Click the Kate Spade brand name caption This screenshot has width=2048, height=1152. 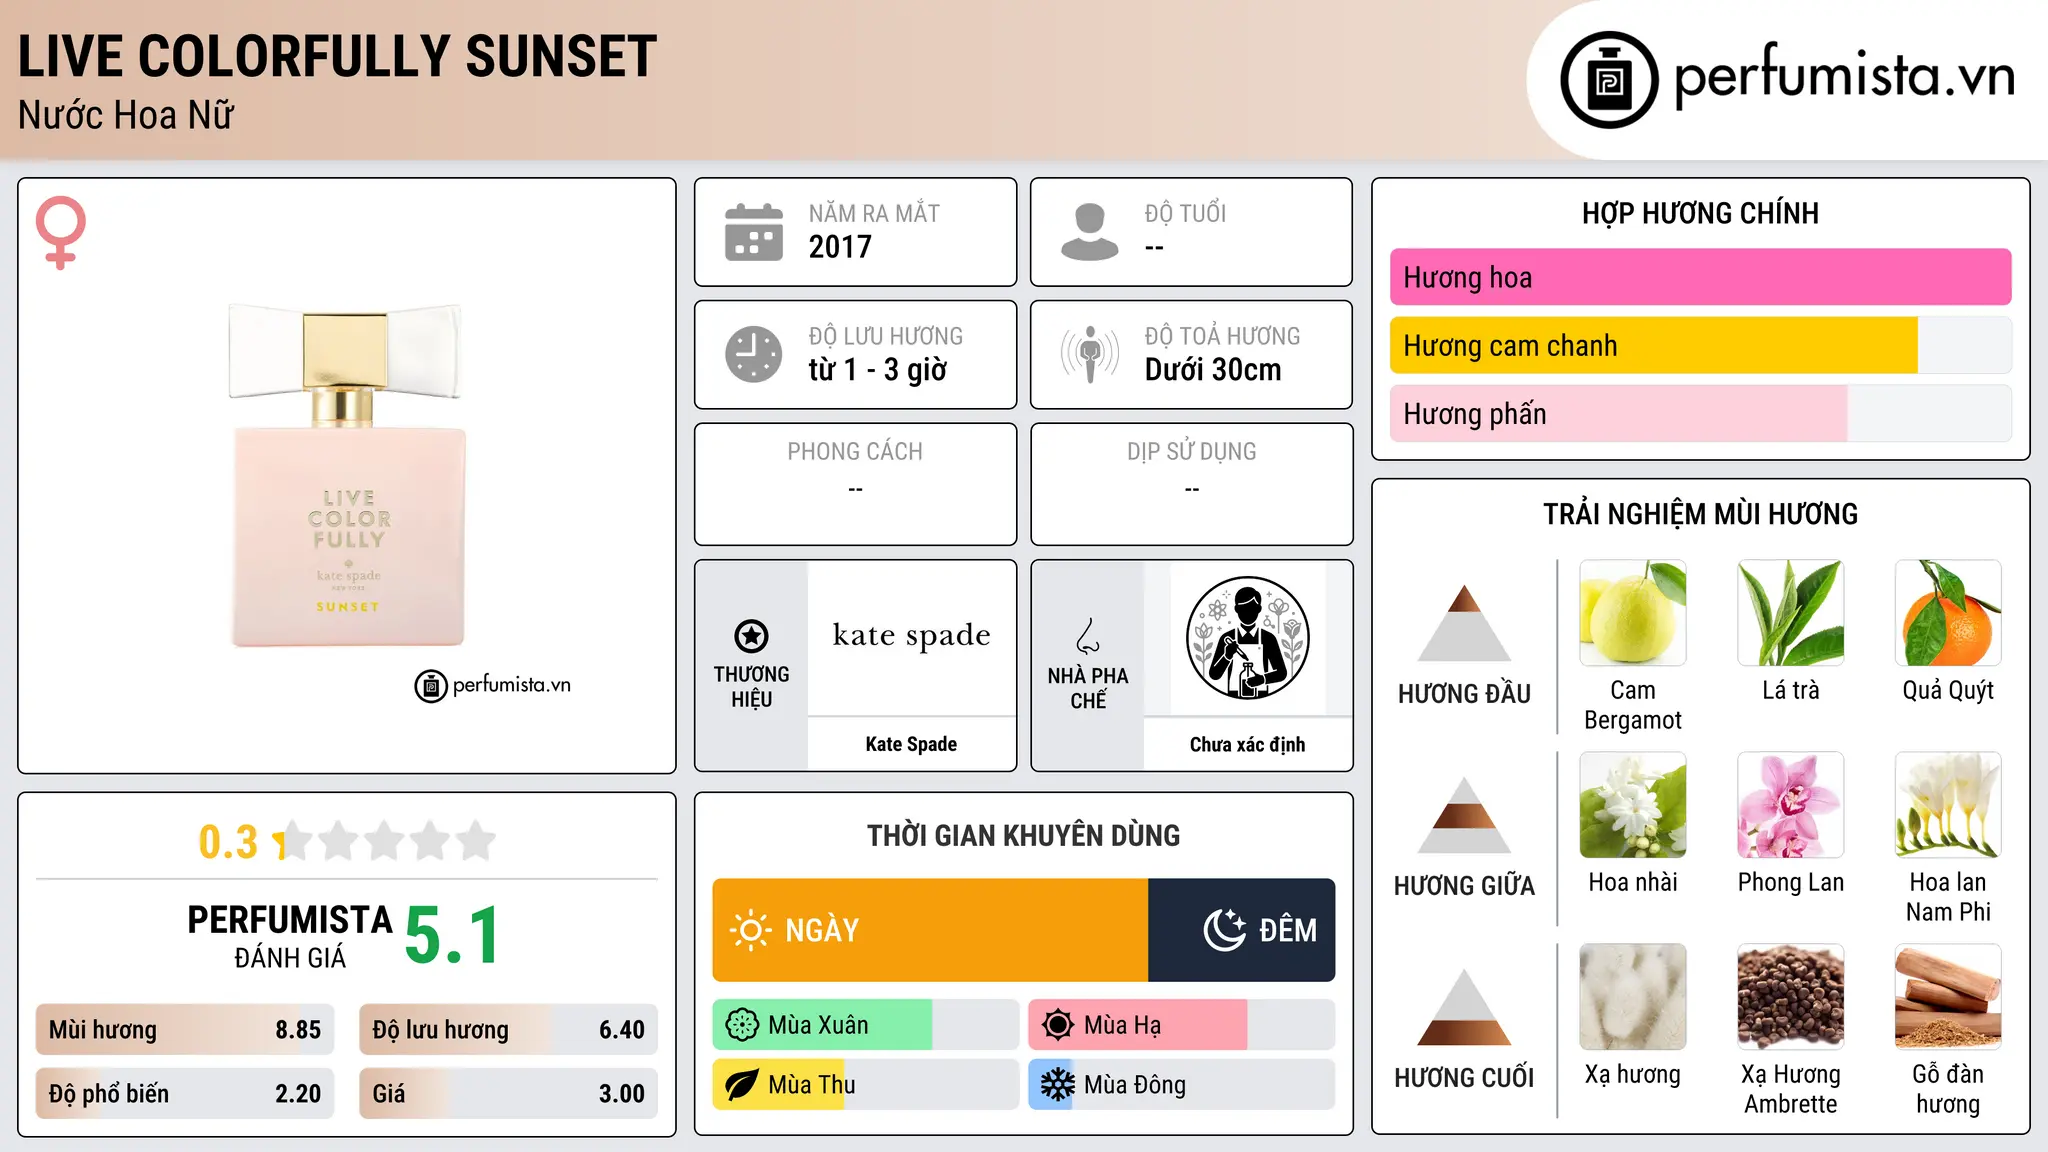[911, 744]
